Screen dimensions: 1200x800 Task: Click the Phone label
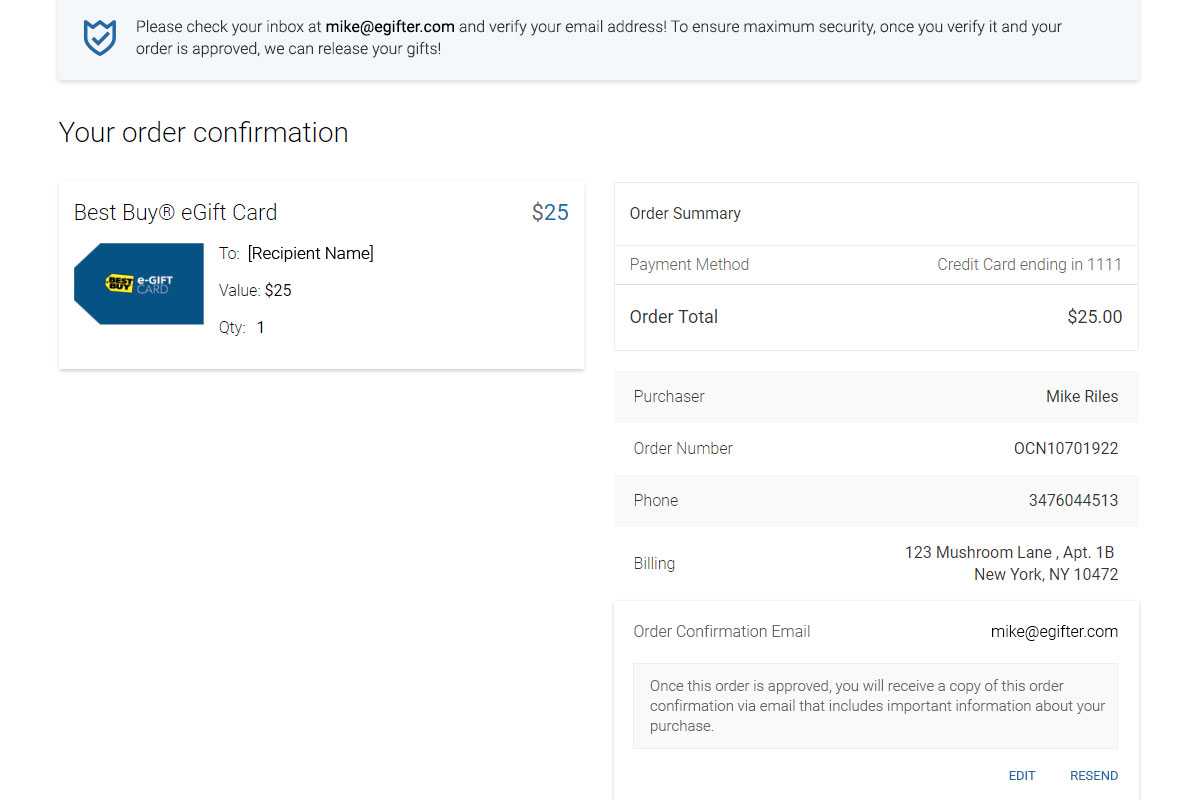coord(656,501)
